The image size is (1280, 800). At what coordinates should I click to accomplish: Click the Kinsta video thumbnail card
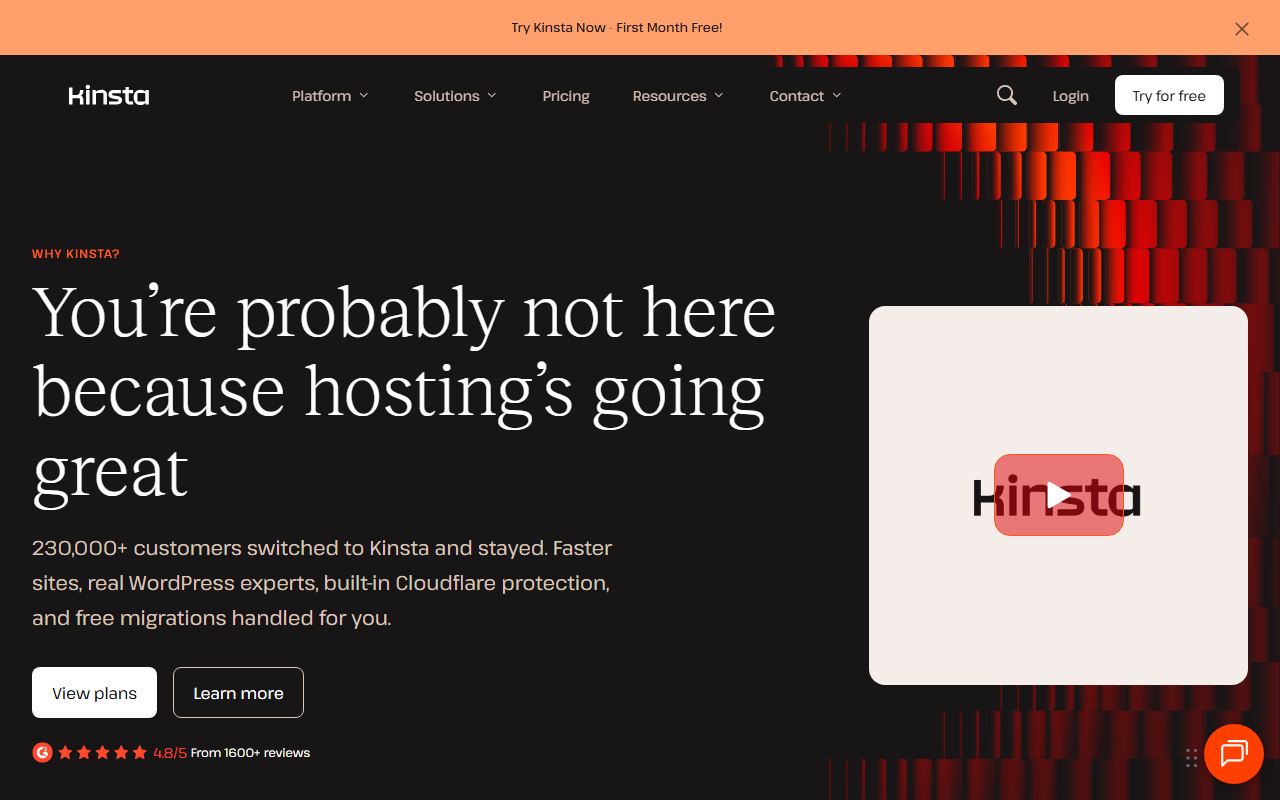[x=1058, y=495]
